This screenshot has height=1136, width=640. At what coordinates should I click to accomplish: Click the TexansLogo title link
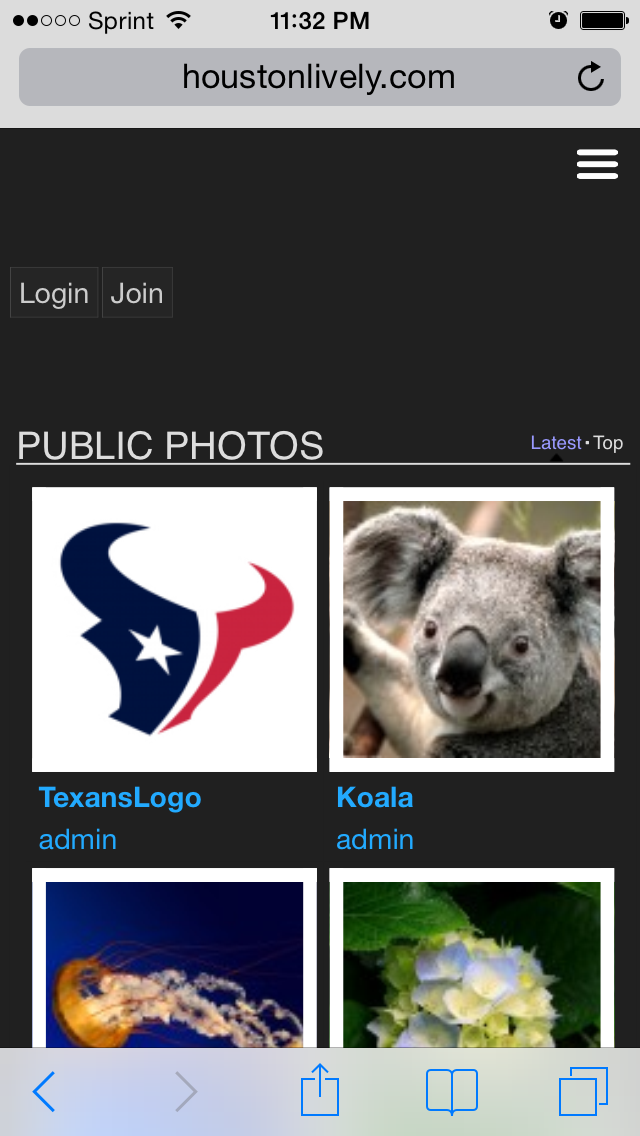pos(120,798)
